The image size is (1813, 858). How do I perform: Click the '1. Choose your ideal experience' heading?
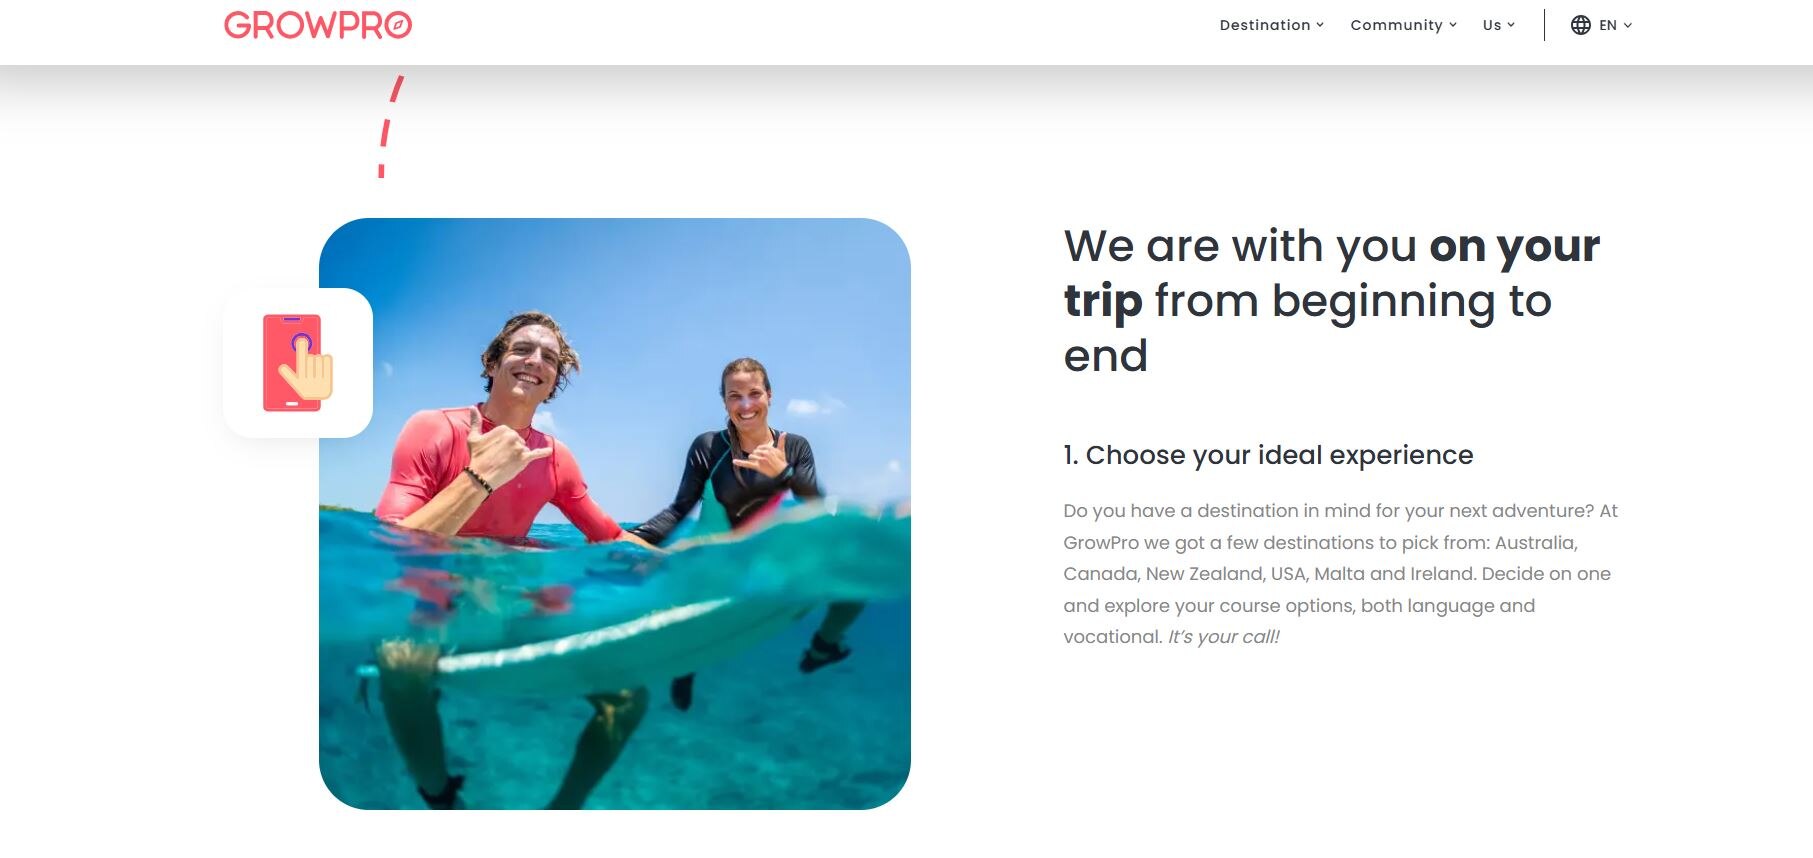[x=1268, y=455]
